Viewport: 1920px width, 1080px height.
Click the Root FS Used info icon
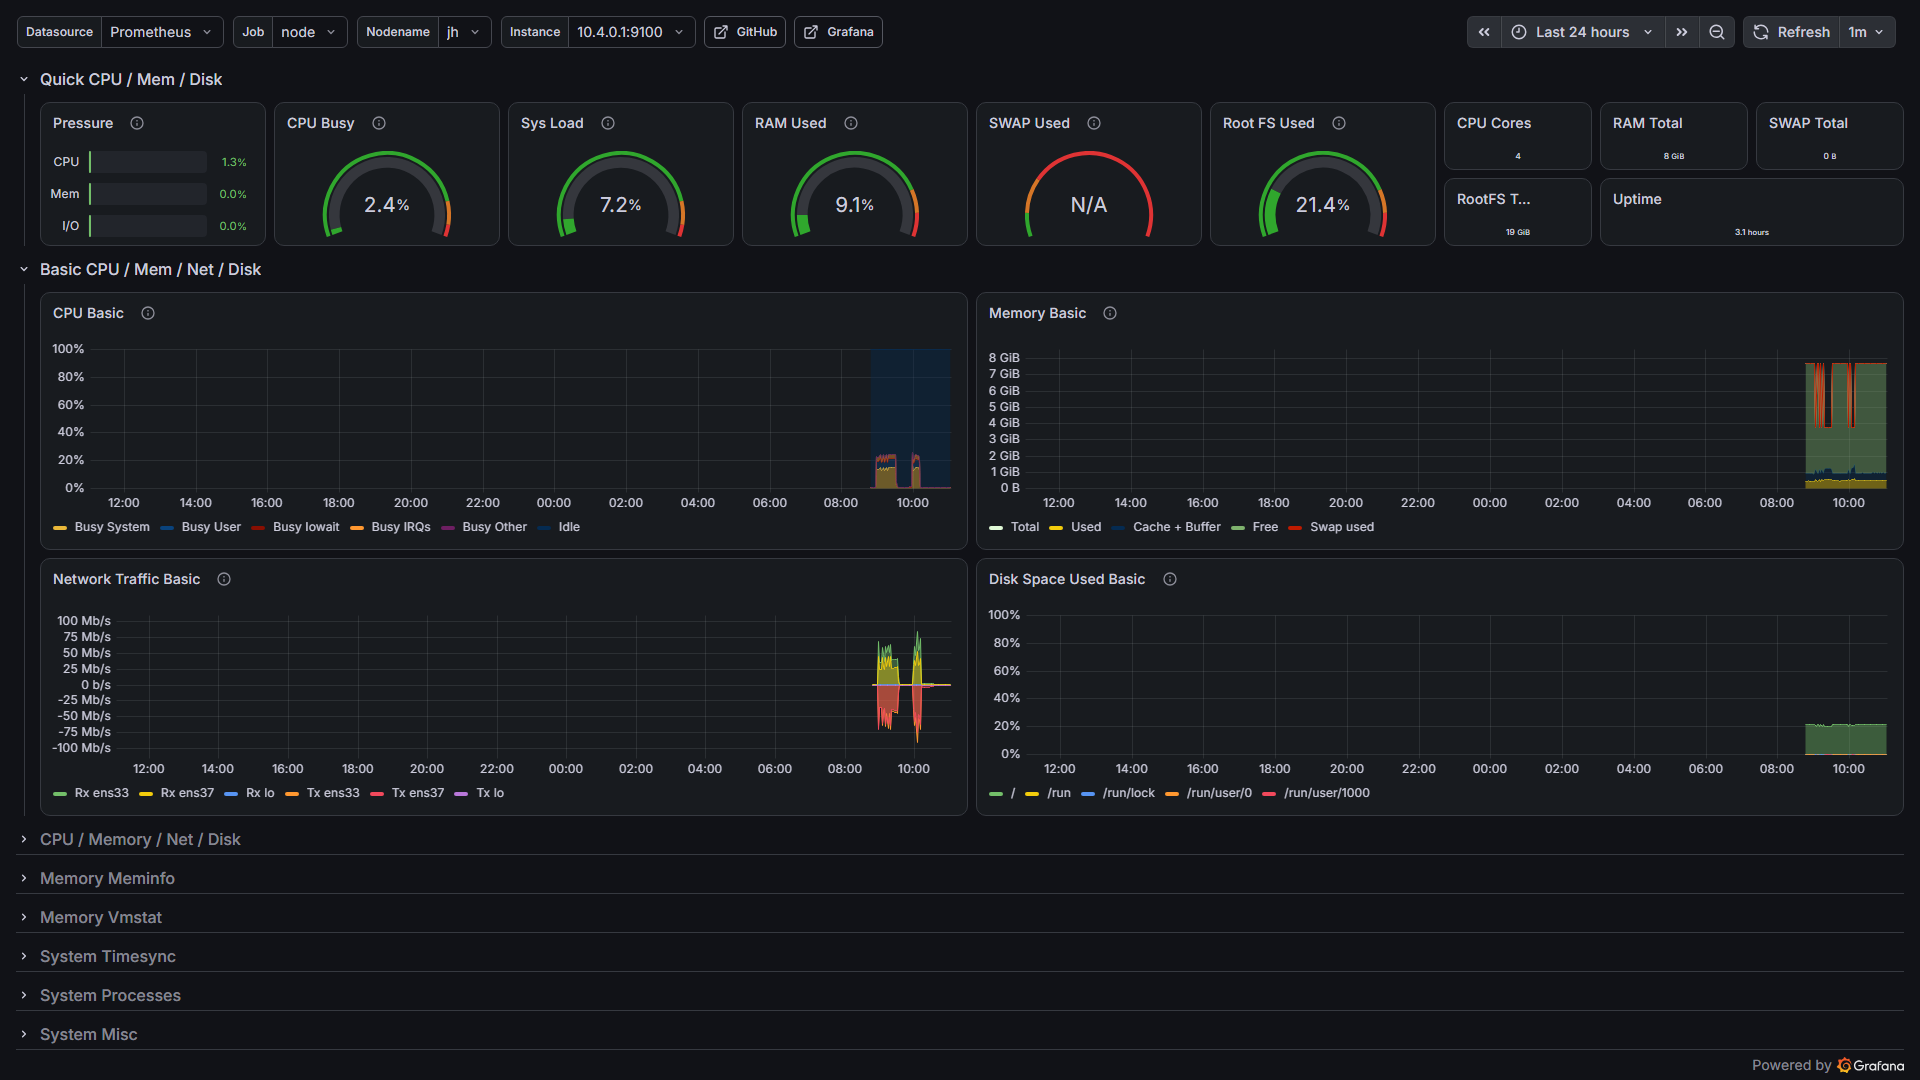coord(1339,123)
